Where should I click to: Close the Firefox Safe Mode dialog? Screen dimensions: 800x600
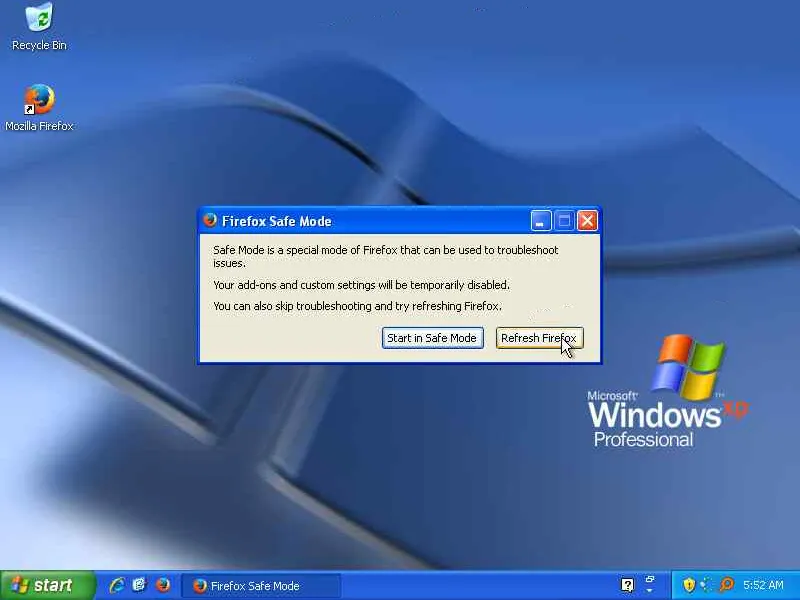pos(587,221)
